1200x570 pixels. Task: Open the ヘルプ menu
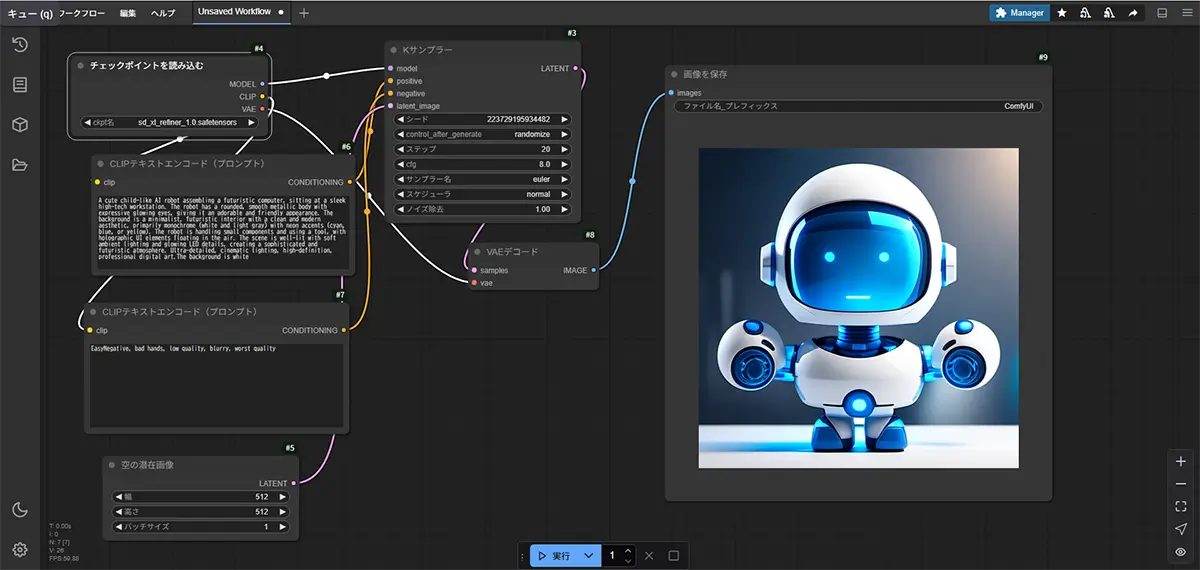[163, 13]
